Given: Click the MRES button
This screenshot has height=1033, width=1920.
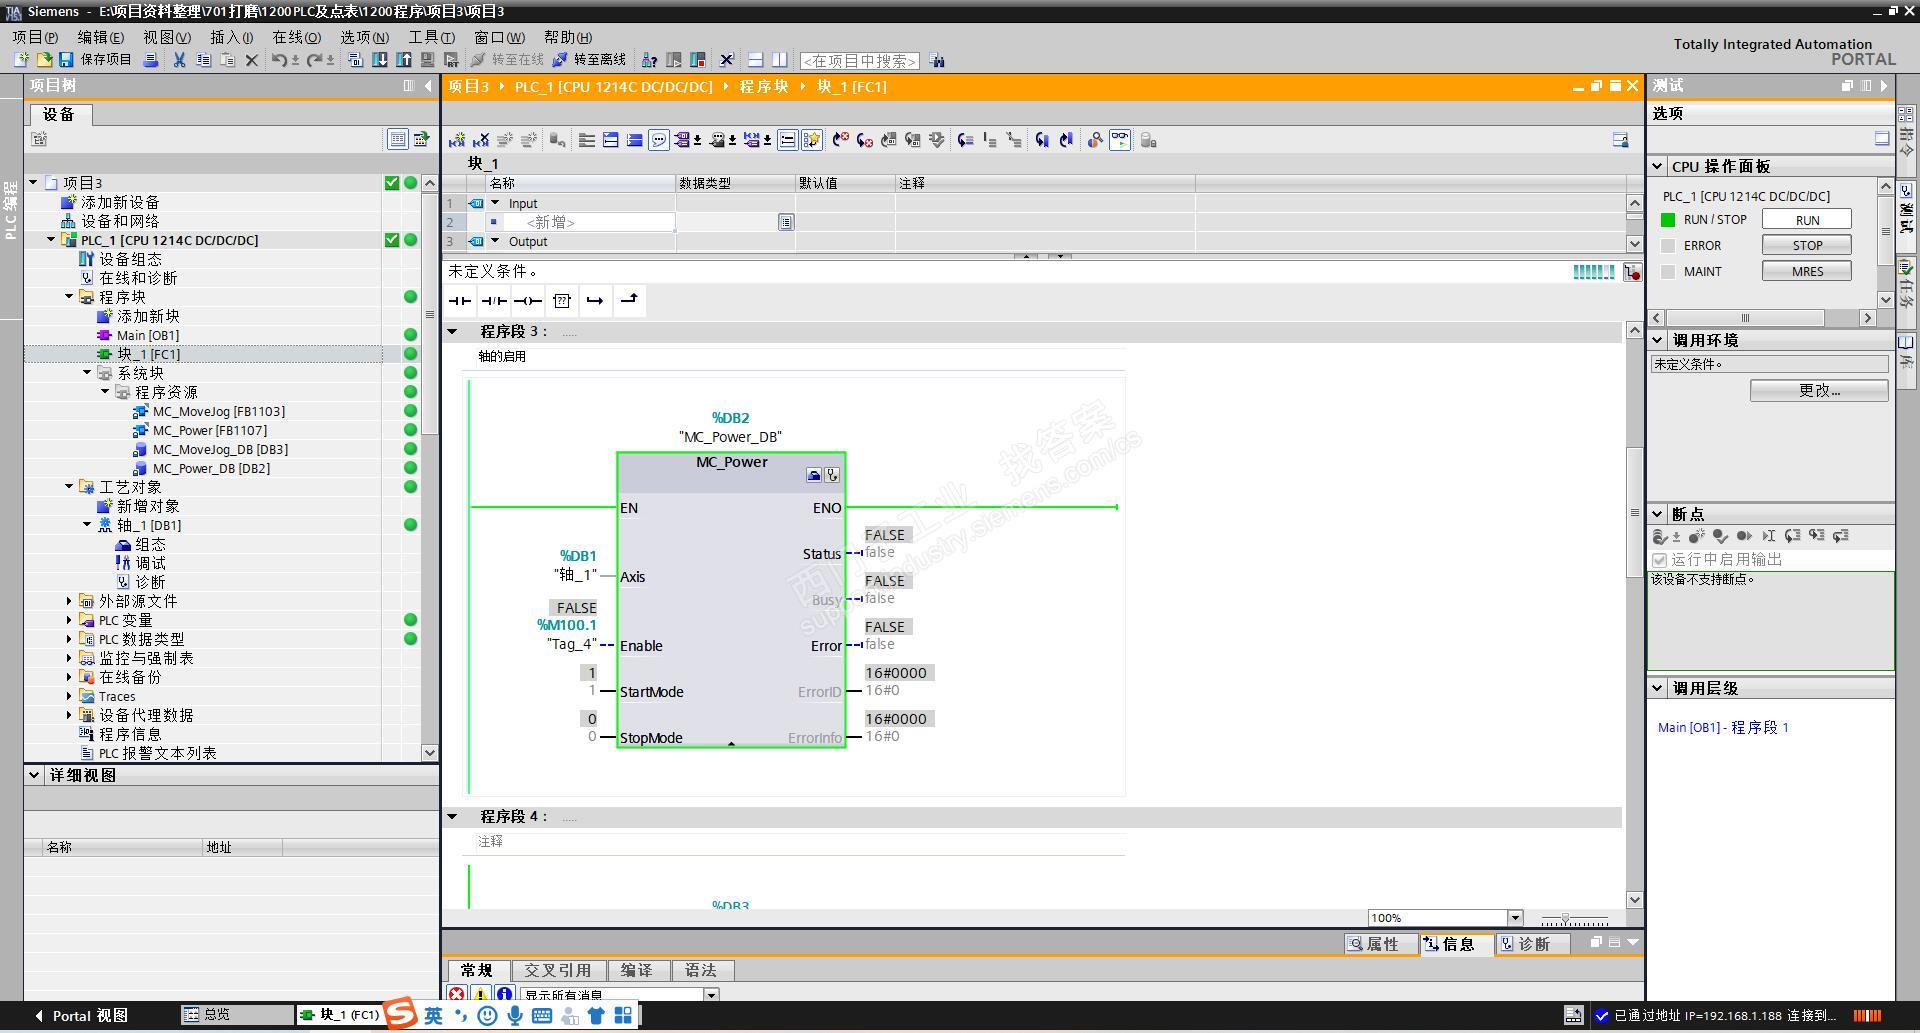Looking at the screenshot, I should [x=1807, y=271].
